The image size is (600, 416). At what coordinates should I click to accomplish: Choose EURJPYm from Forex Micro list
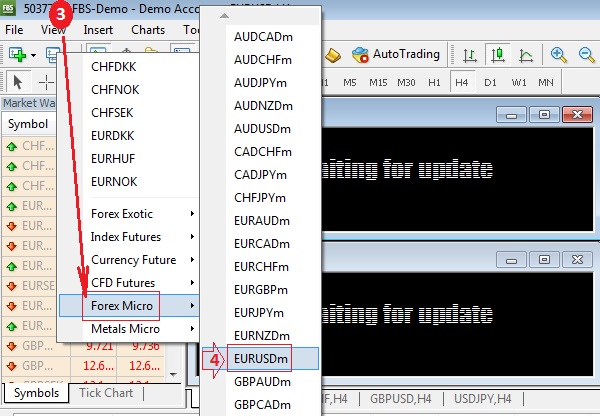tap(260, 313)
